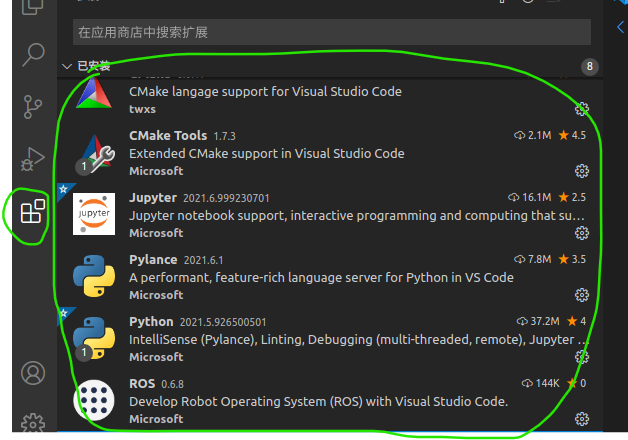Image resolution: width=628 pixels, height=440 pixels.
Task: Click Microsoft publisher under CMake Tools
Action: click(156, 171)
